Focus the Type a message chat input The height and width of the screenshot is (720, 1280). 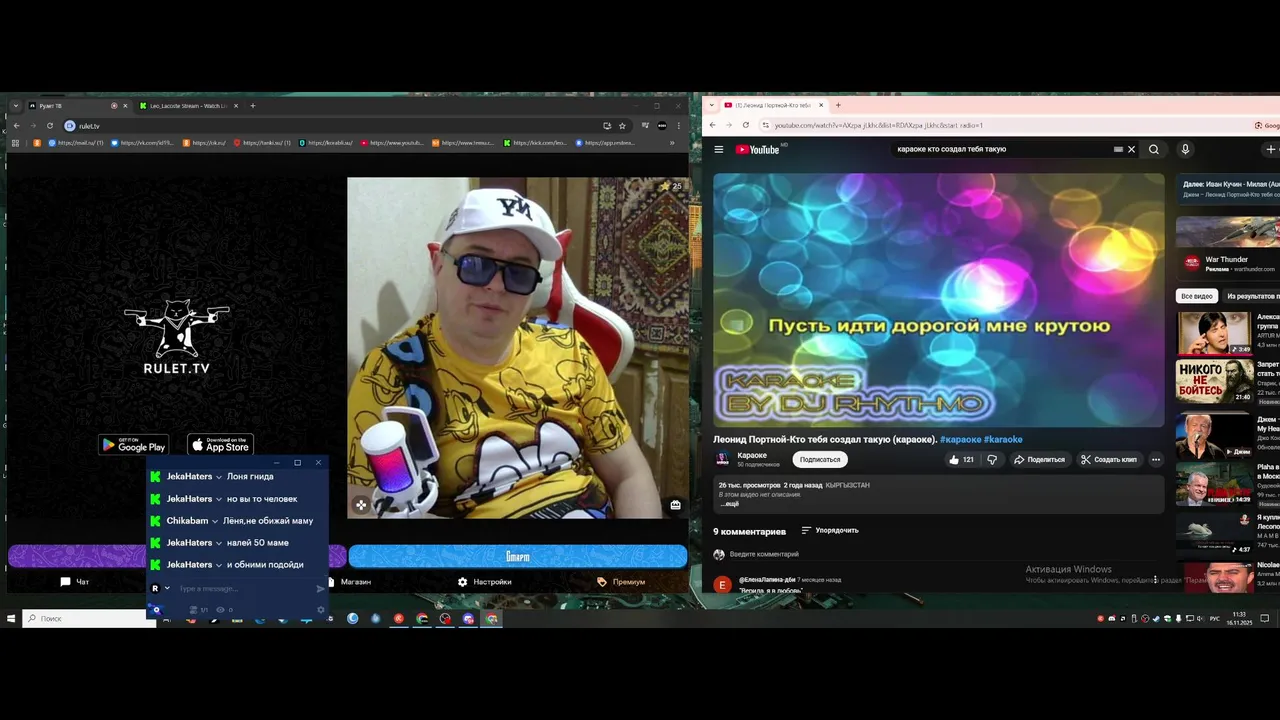(243, 589)
